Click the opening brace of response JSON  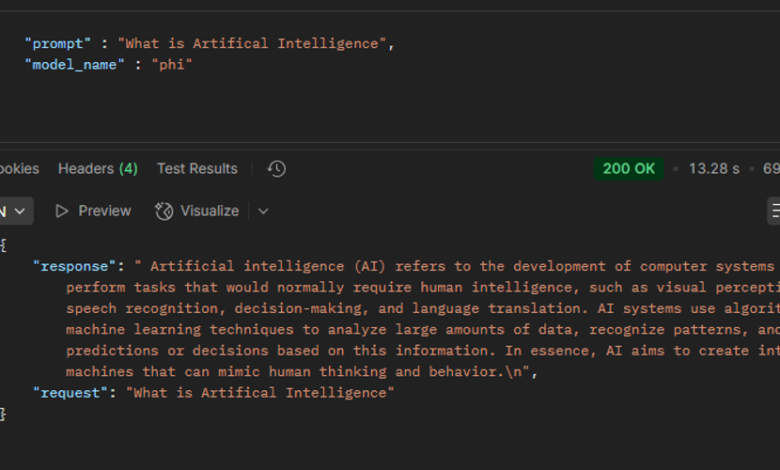pos(3,245)
